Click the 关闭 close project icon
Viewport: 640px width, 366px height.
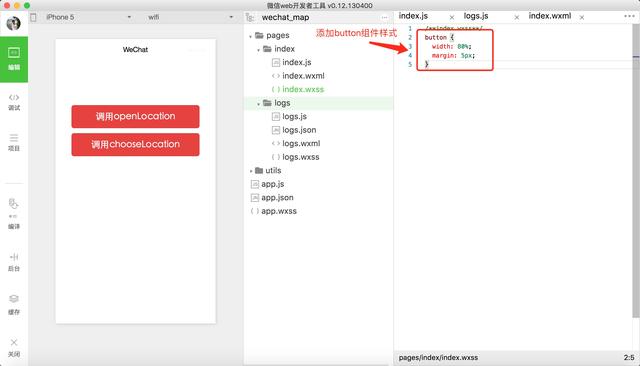click(14, 348)
